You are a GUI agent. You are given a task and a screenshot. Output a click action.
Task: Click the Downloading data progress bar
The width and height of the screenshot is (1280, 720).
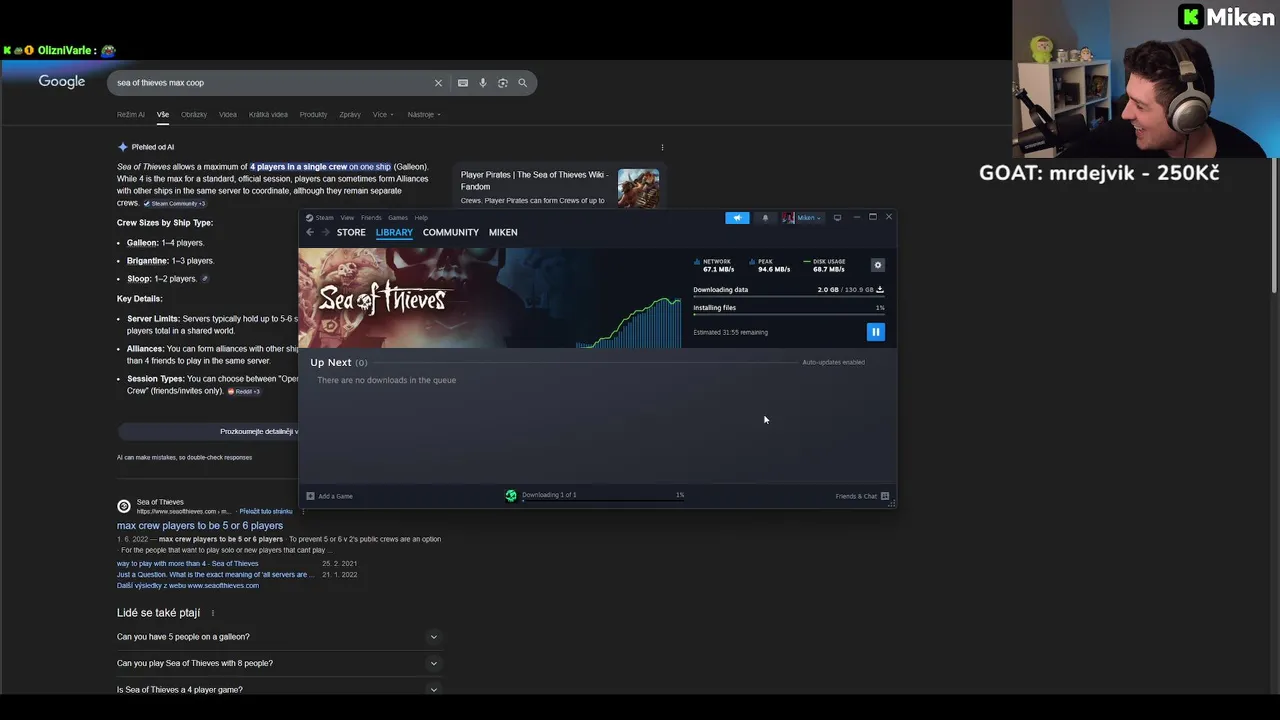[x=788, y=297]
